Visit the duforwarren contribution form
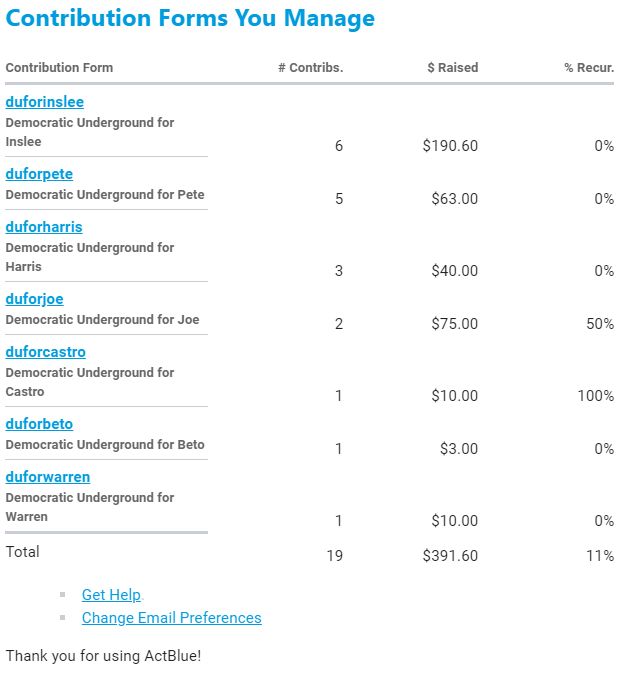Image resolution: width=634 pixels, height=679 pixels. (x=48, y=477)
